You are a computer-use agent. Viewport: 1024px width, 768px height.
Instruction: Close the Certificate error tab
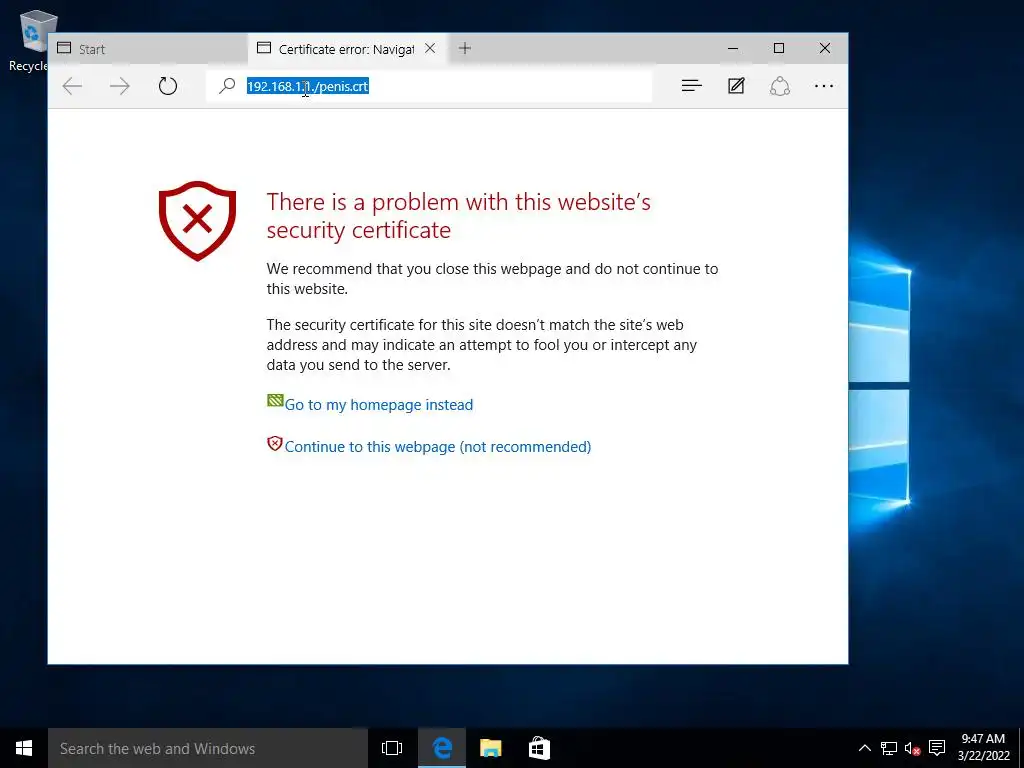pos(430,48)
